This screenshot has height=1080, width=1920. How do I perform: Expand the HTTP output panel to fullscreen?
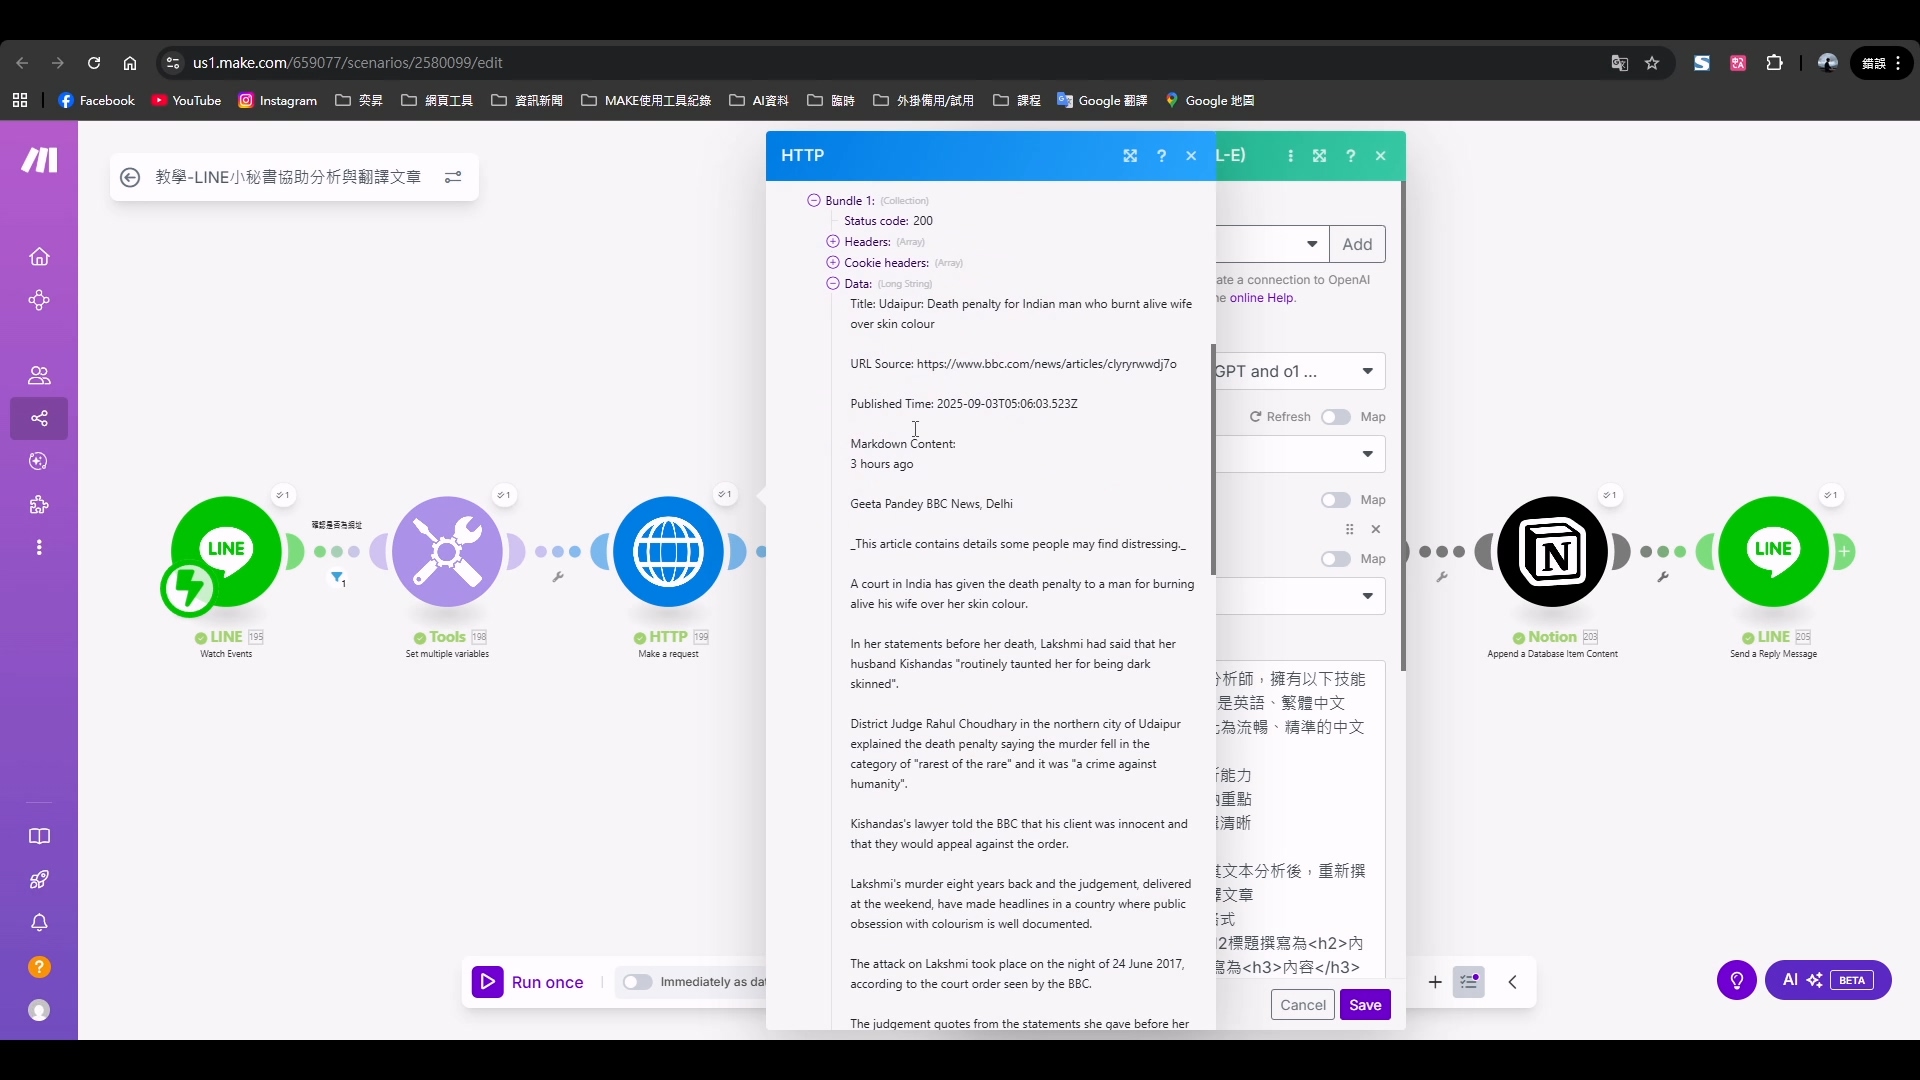1130,156
